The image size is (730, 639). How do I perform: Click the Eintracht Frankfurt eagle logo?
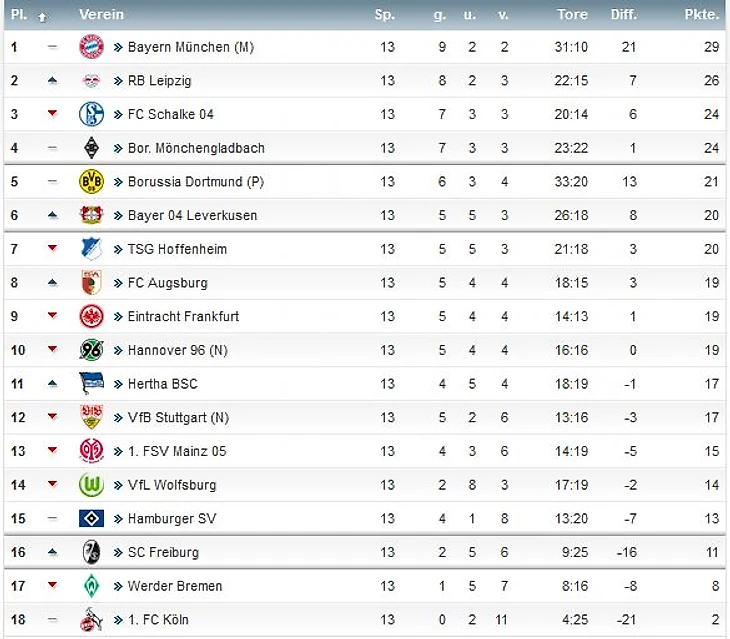[91, 316]
